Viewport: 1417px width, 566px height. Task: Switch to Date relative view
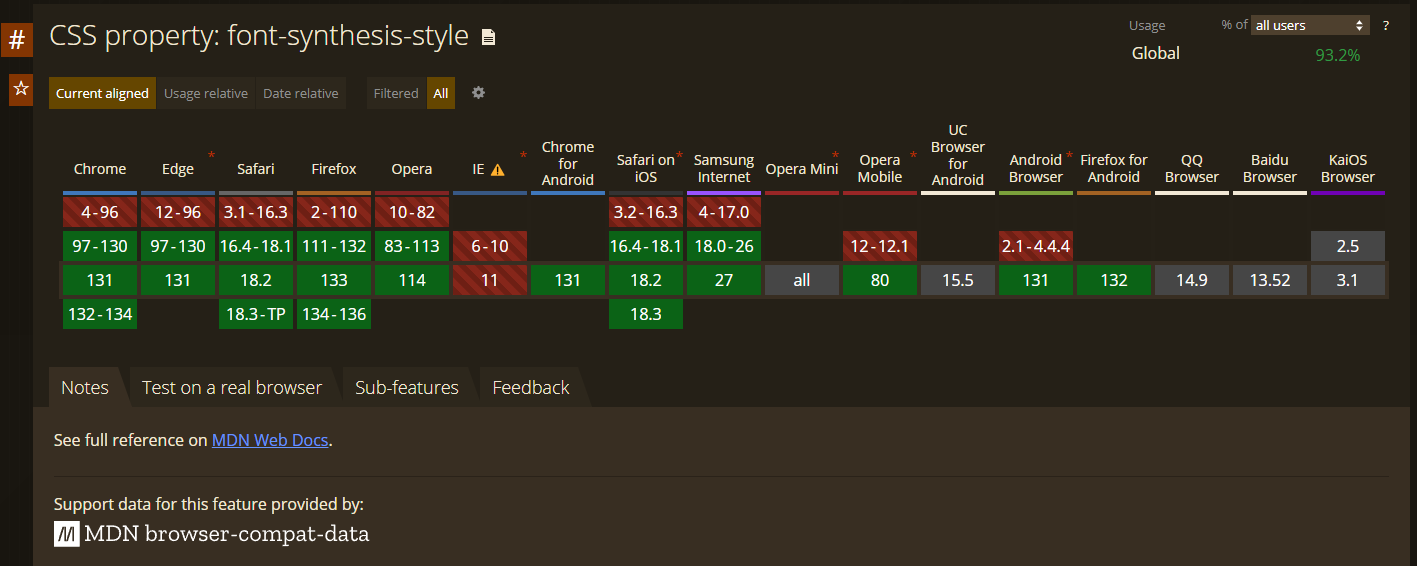(301, 93)
